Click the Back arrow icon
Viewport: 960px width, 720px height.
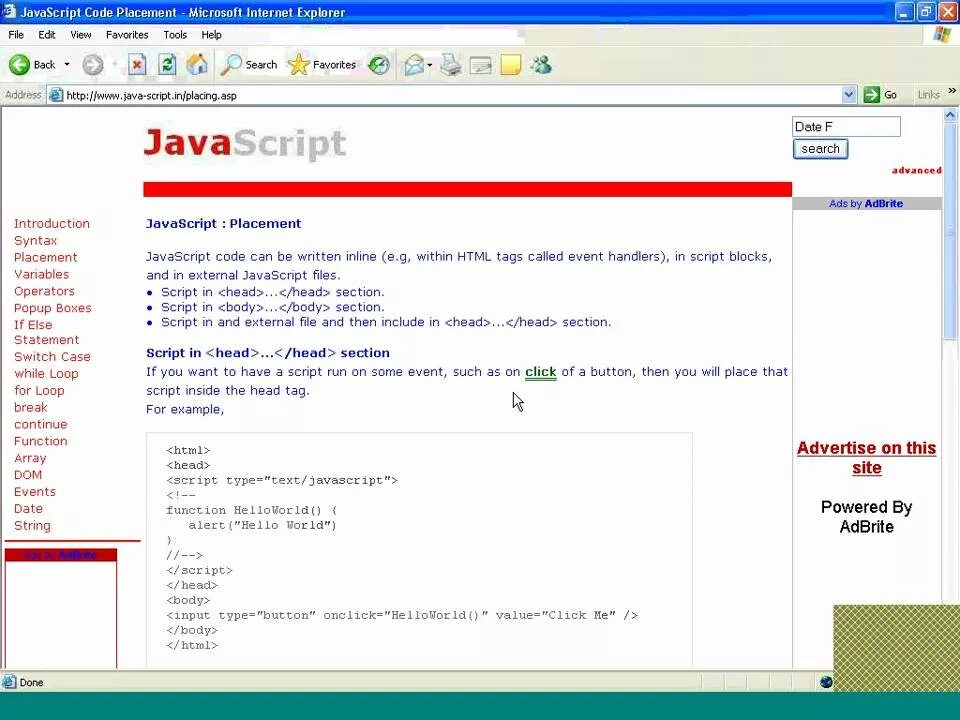19,64
